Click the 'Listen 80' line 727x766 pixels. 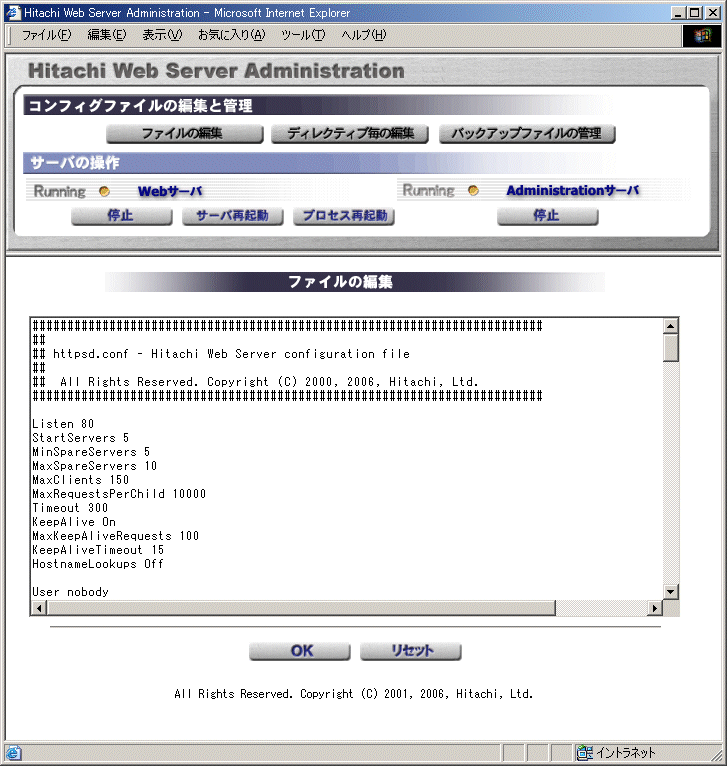tap(63, 424)
